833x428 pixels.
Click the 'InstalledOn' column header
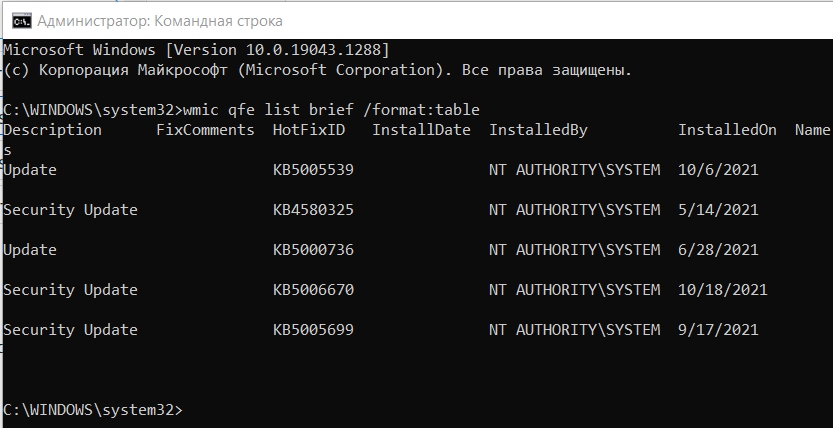727,130
